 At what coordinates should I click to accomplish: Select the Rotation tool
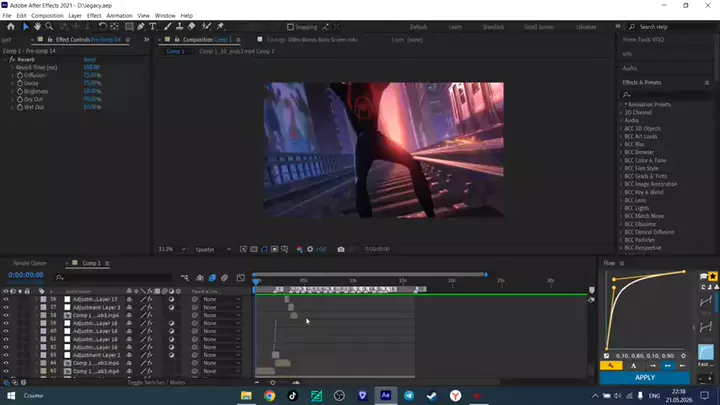coord(102,27)
